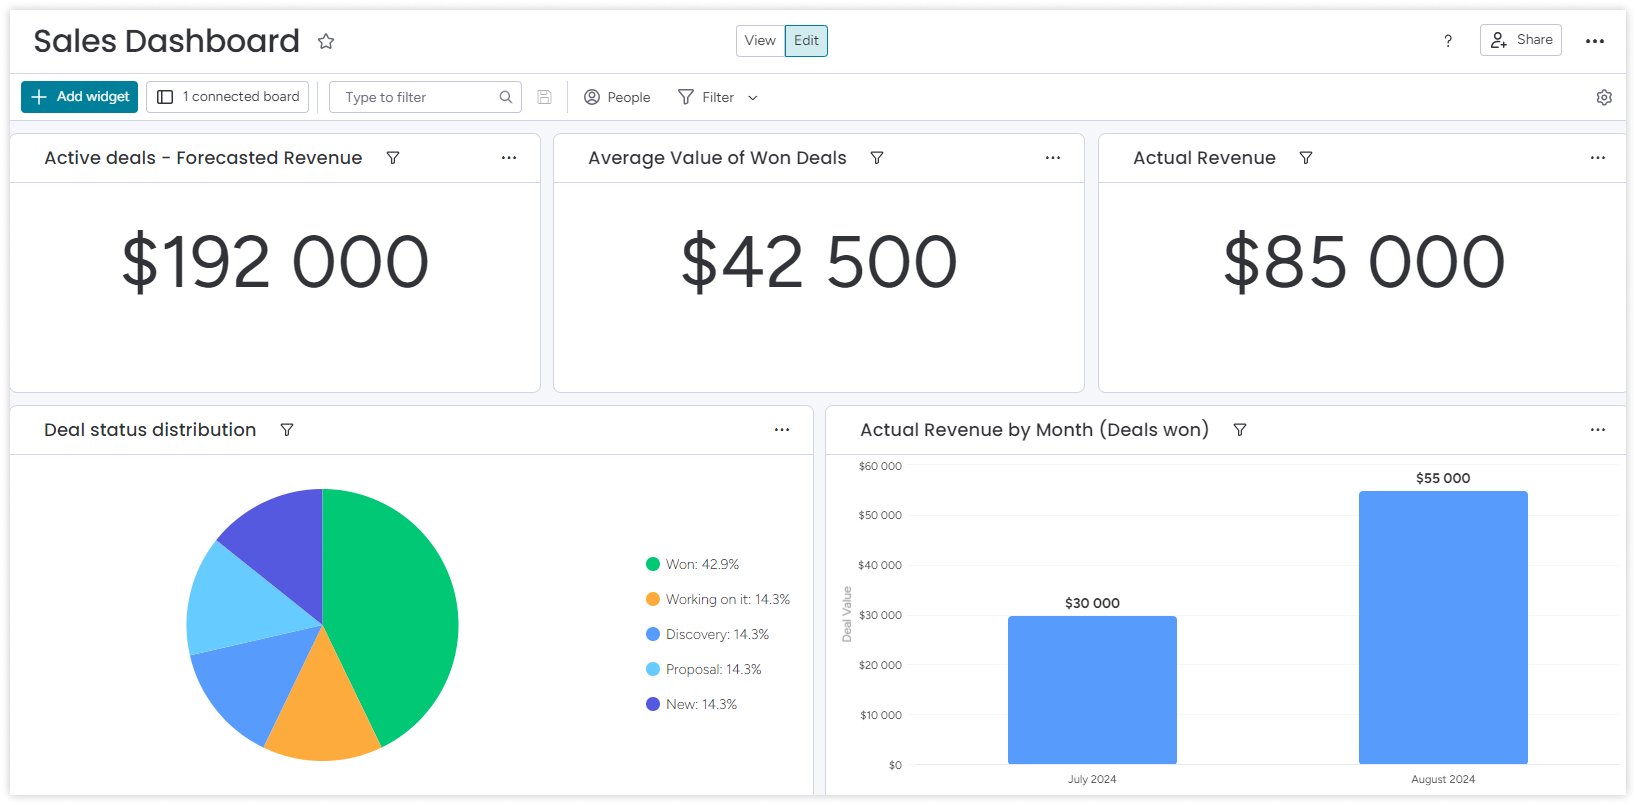
Task: Toggle Working on it orange legend dot
Action: tap(653, 599)
